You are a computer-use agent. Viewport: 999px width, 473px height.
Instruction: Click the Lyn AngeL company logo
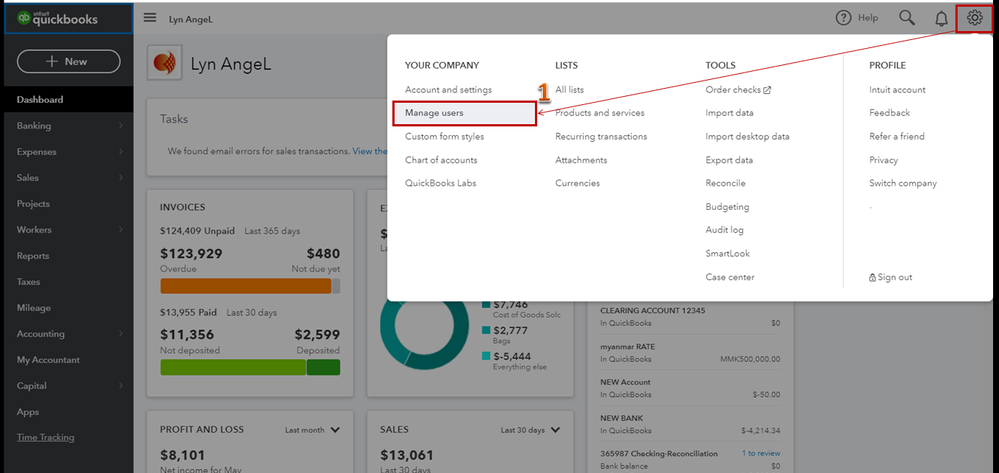click(x=164, y=62)
